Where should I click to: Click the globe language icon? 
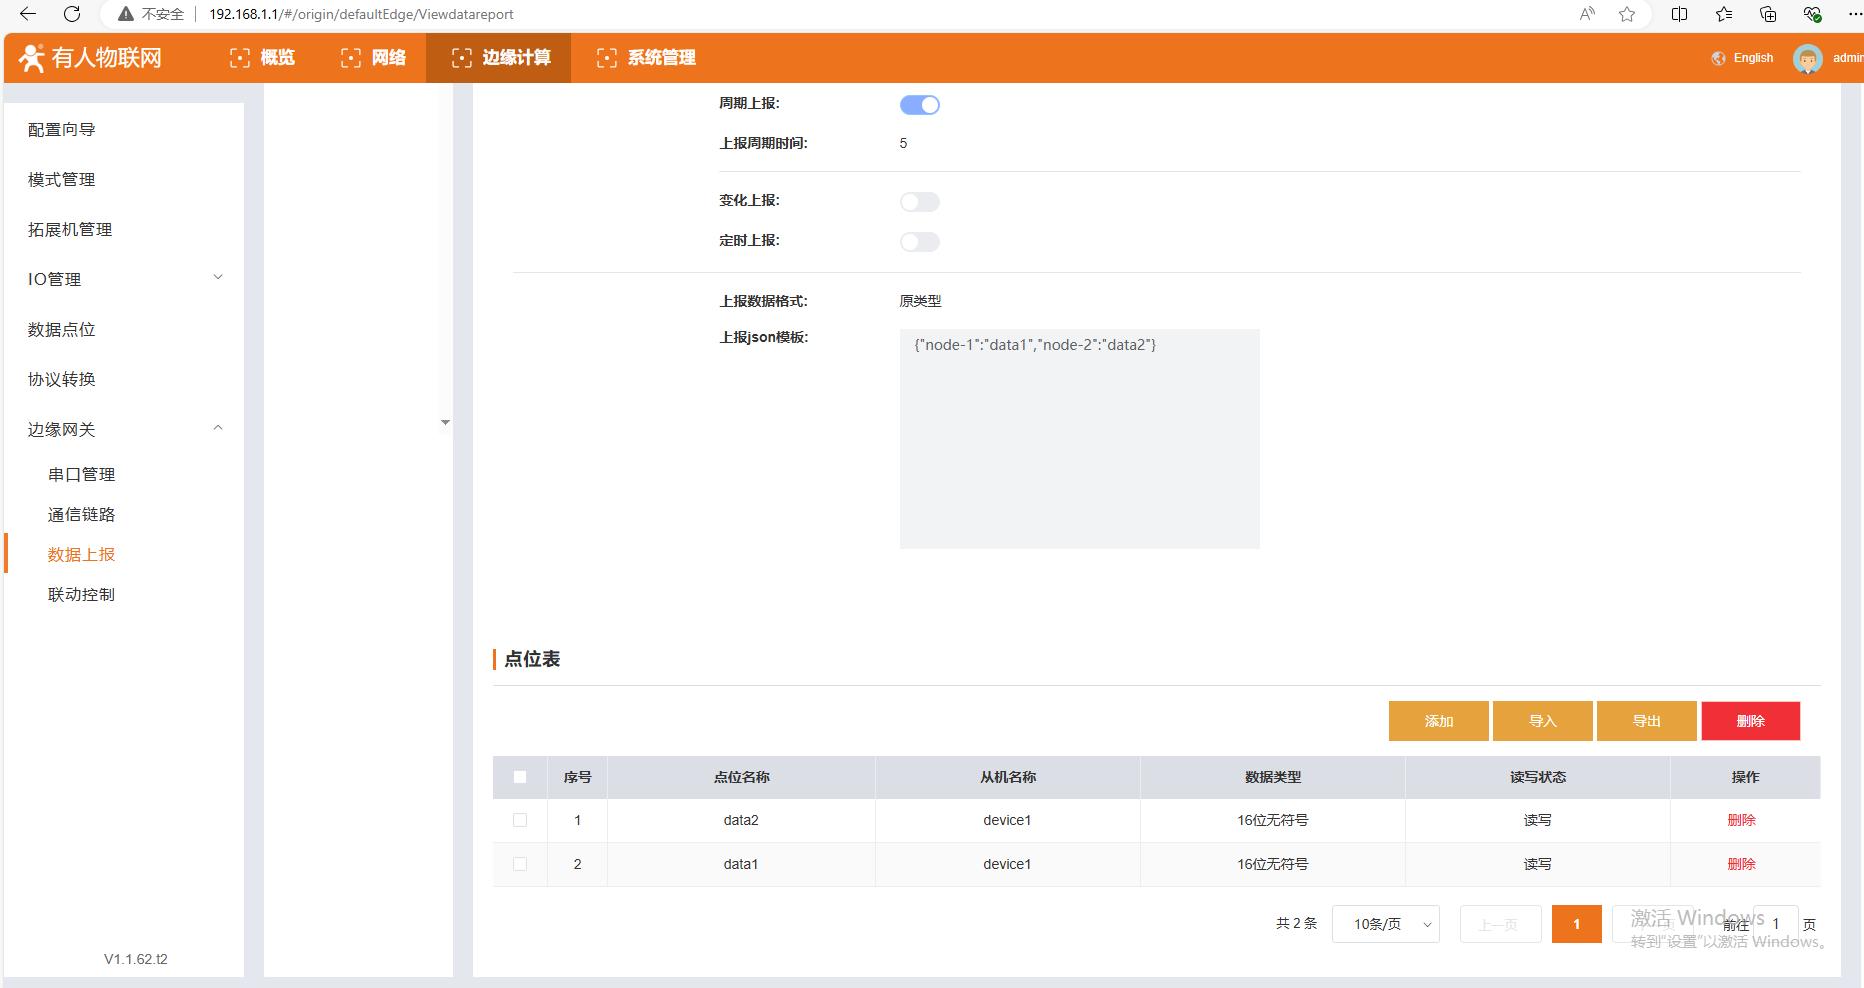pos(1718,58)
